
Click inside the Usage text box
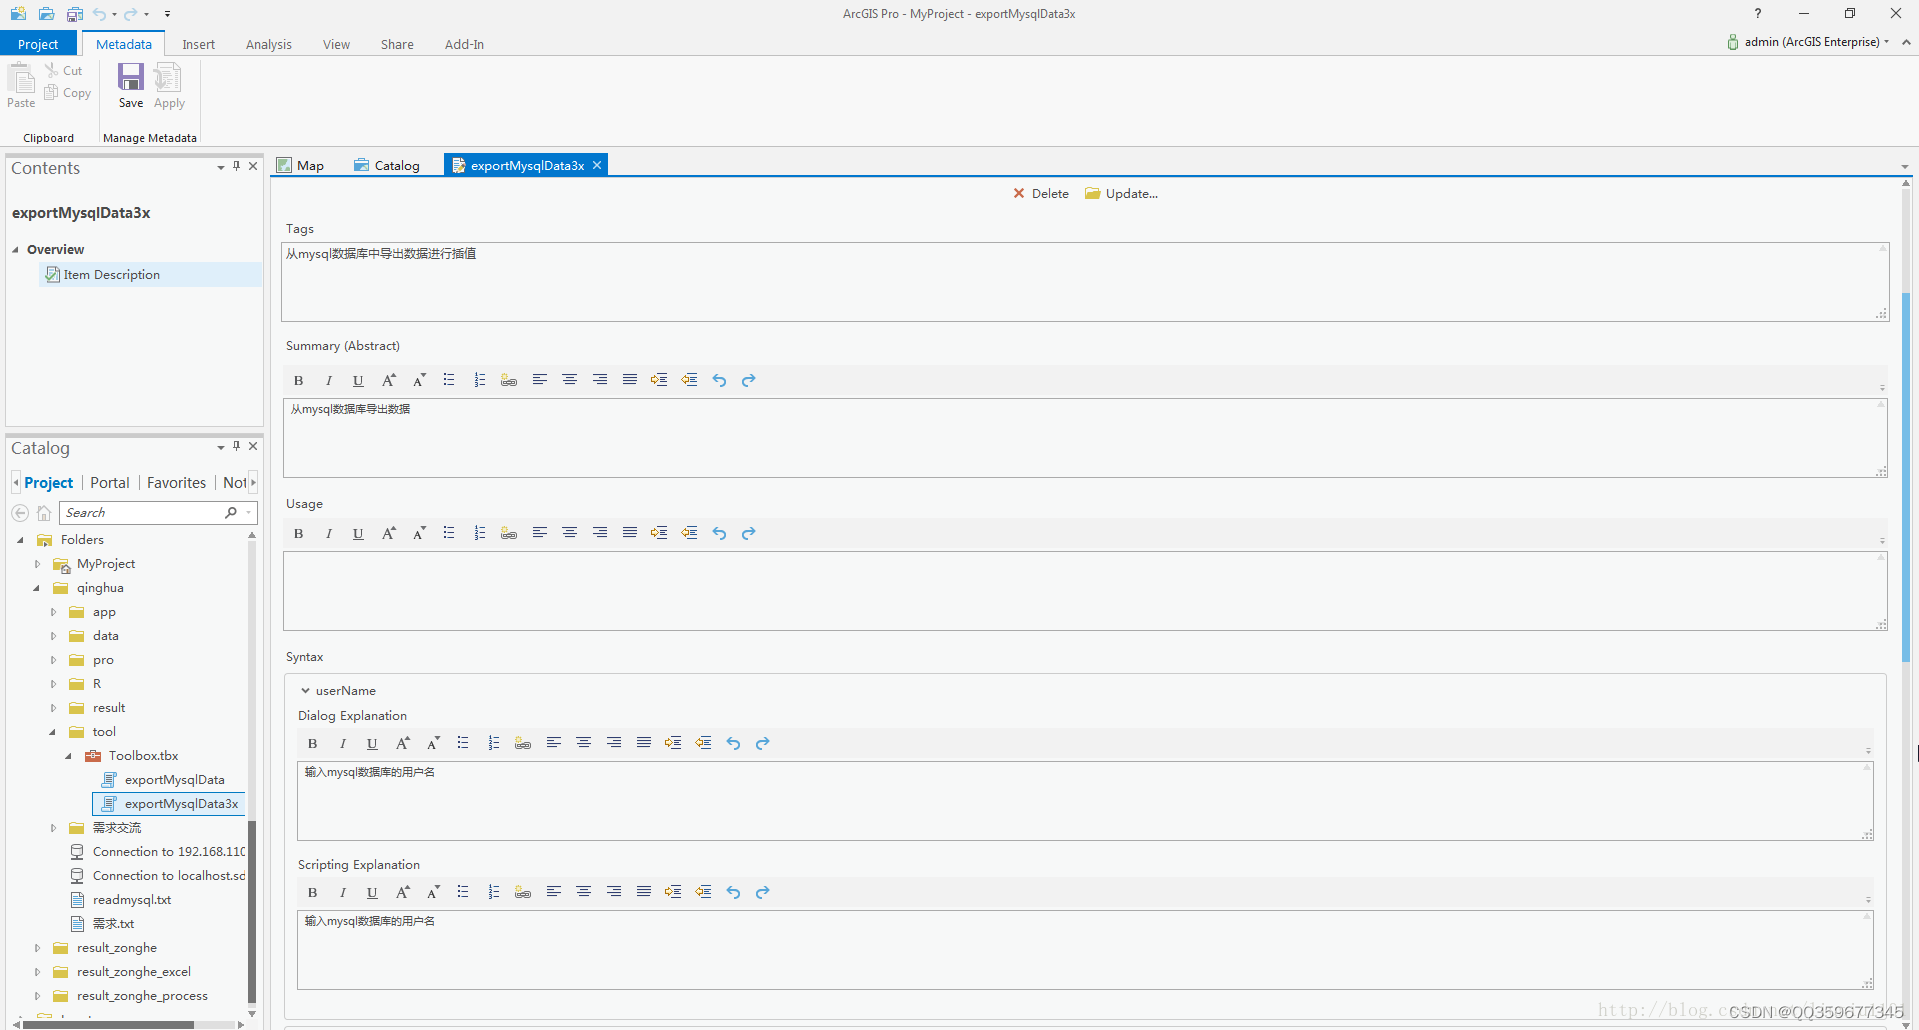(1085, 591)
